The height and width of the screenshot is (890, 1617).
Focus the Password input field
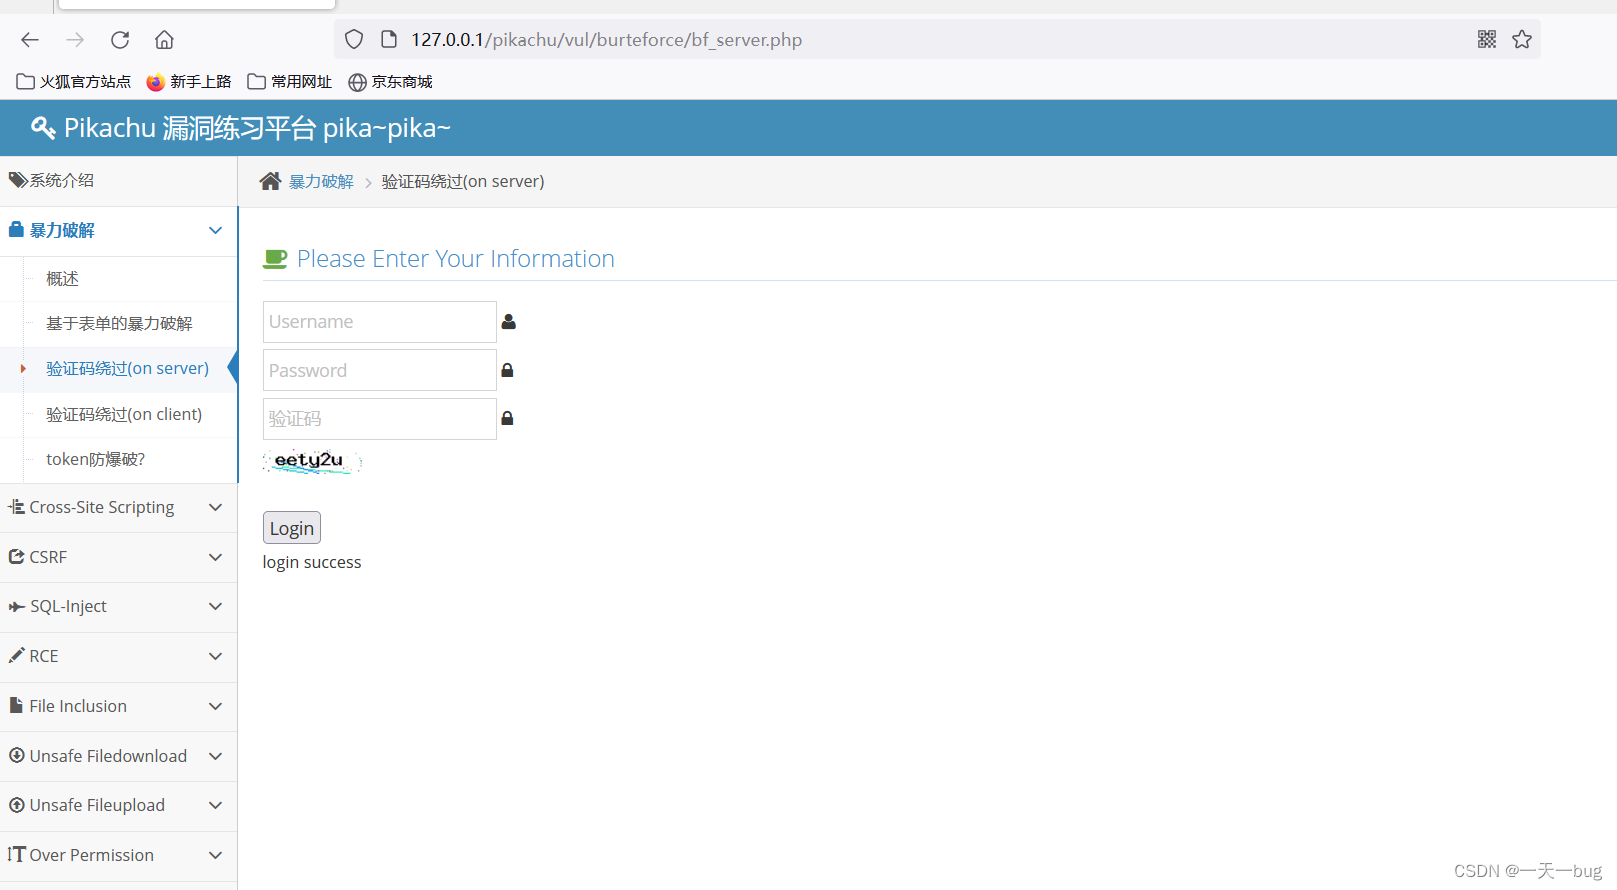coord(380,370)
